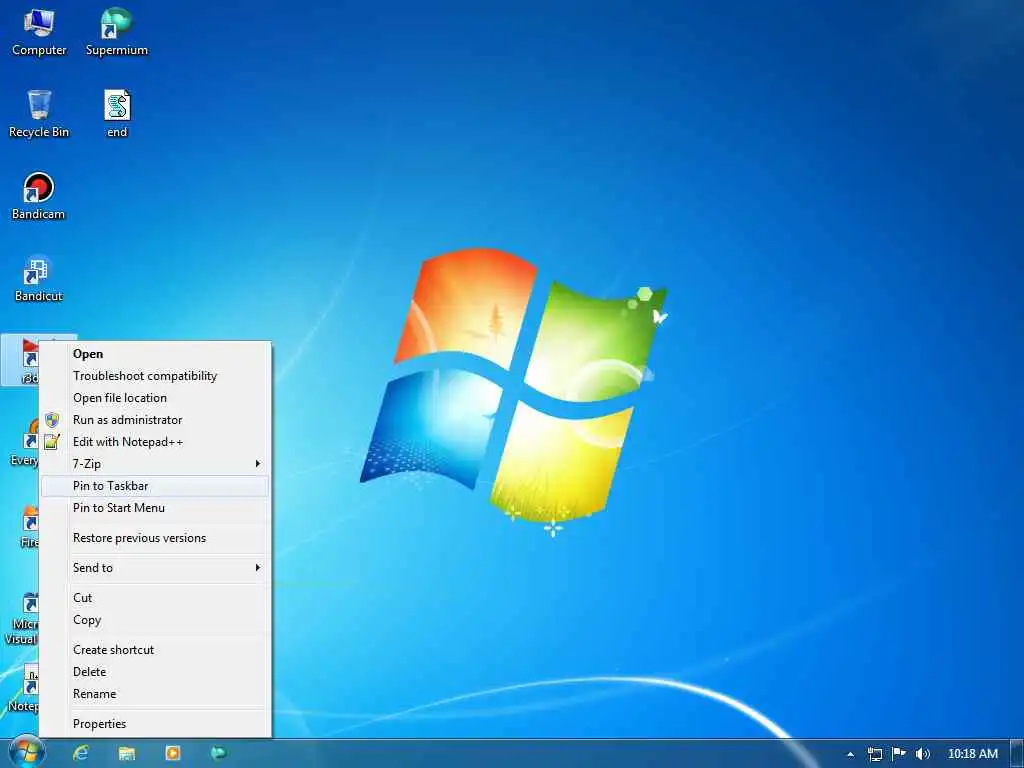Select the Recycle Bin icon

point(39,114)
